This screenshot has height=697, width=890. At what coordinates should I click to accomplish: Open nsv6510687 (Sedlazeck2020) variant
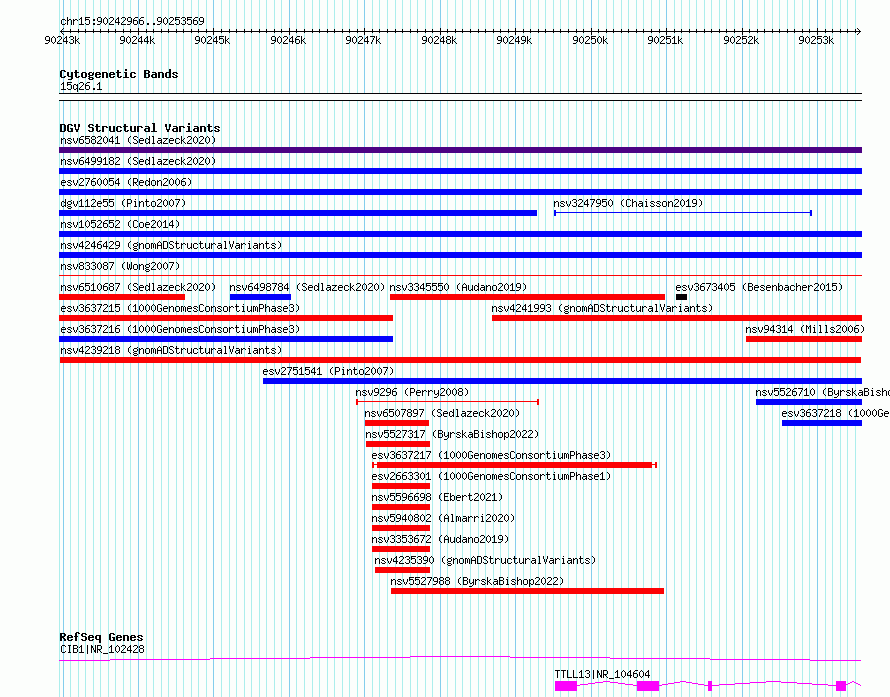tap(138, 287)
